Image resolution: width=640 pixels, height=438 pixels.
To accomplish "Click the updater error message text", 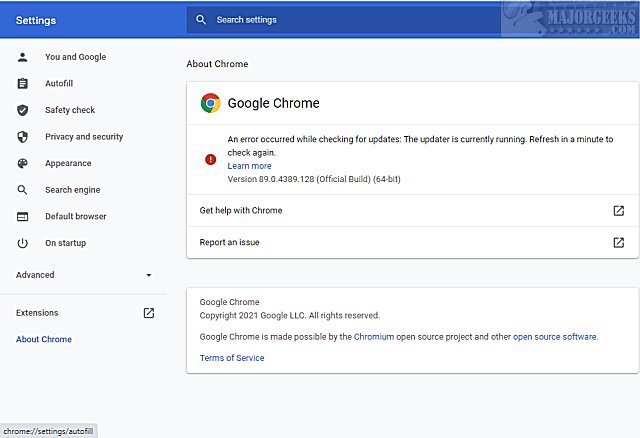I will point(420,146).
